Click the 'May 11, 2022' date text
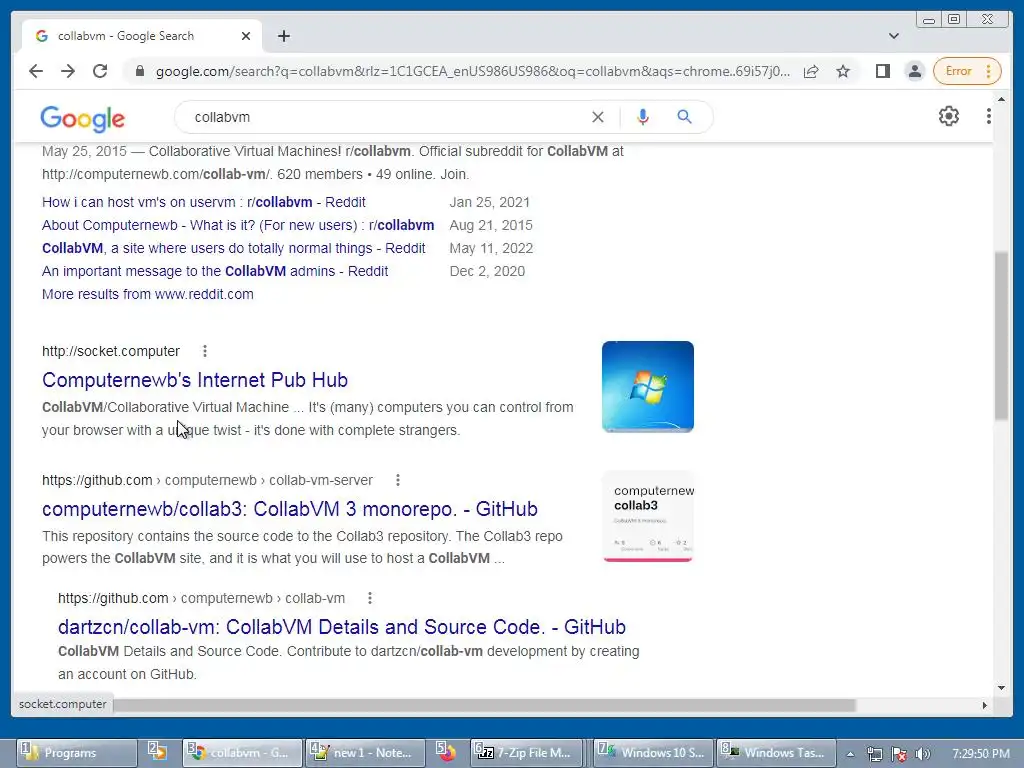This screenshot has height=768, width=1024. point(491,248)
